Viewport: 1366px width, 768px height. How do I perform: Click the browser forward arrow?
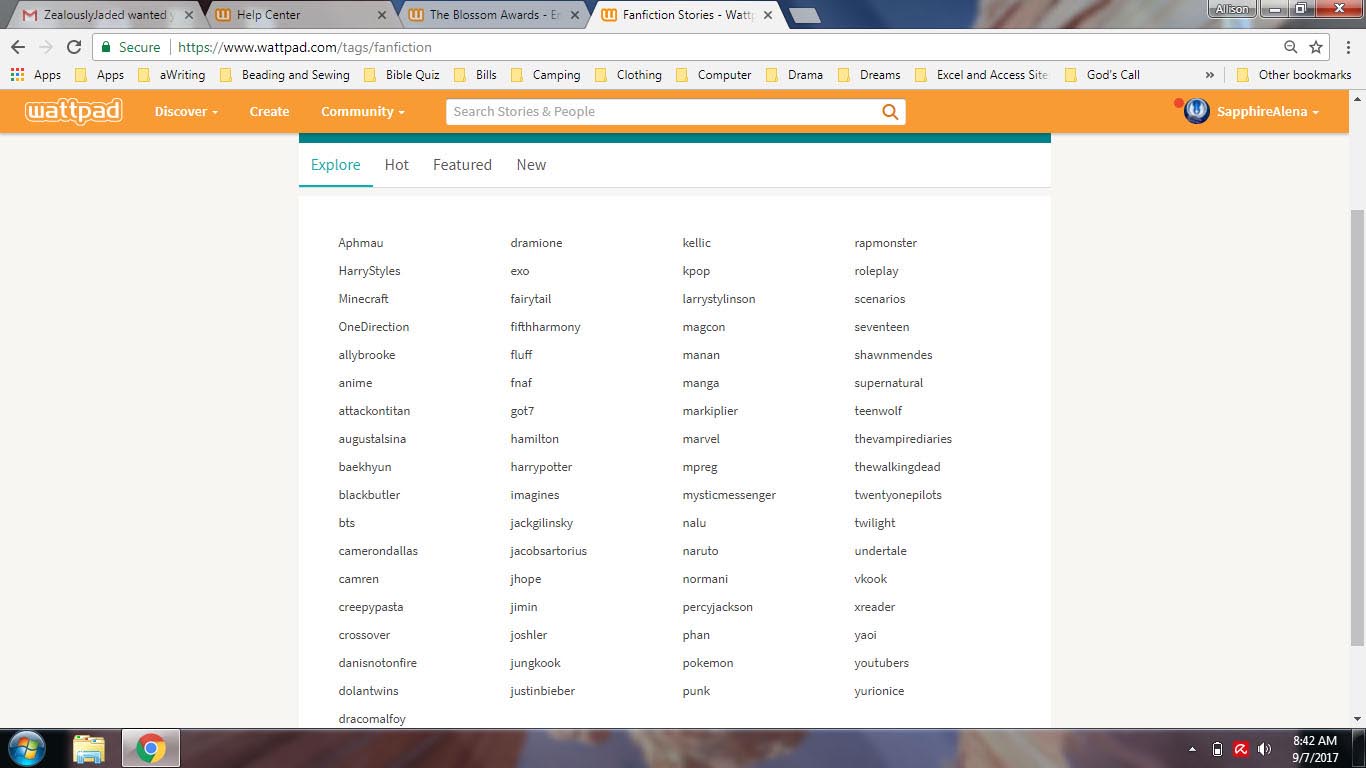tap(46, 47)
